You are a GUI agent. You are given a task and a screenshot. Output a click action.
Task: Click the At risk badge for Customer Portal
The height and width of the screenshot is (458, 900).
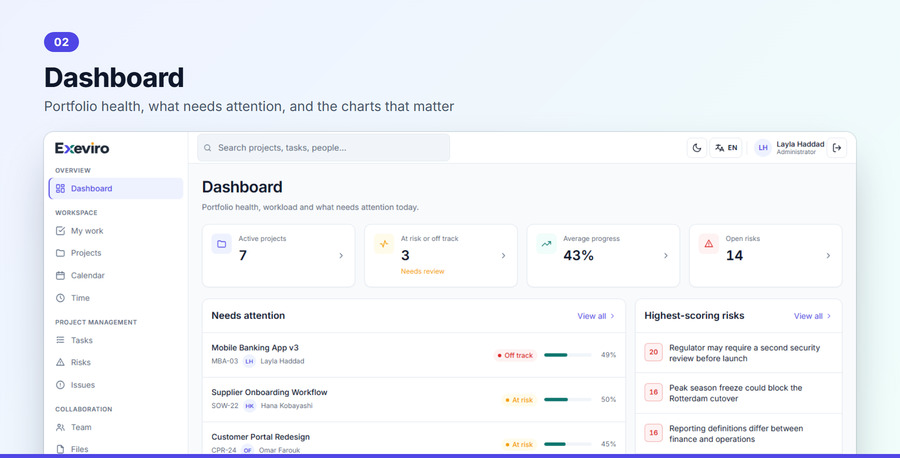point(519,445)
